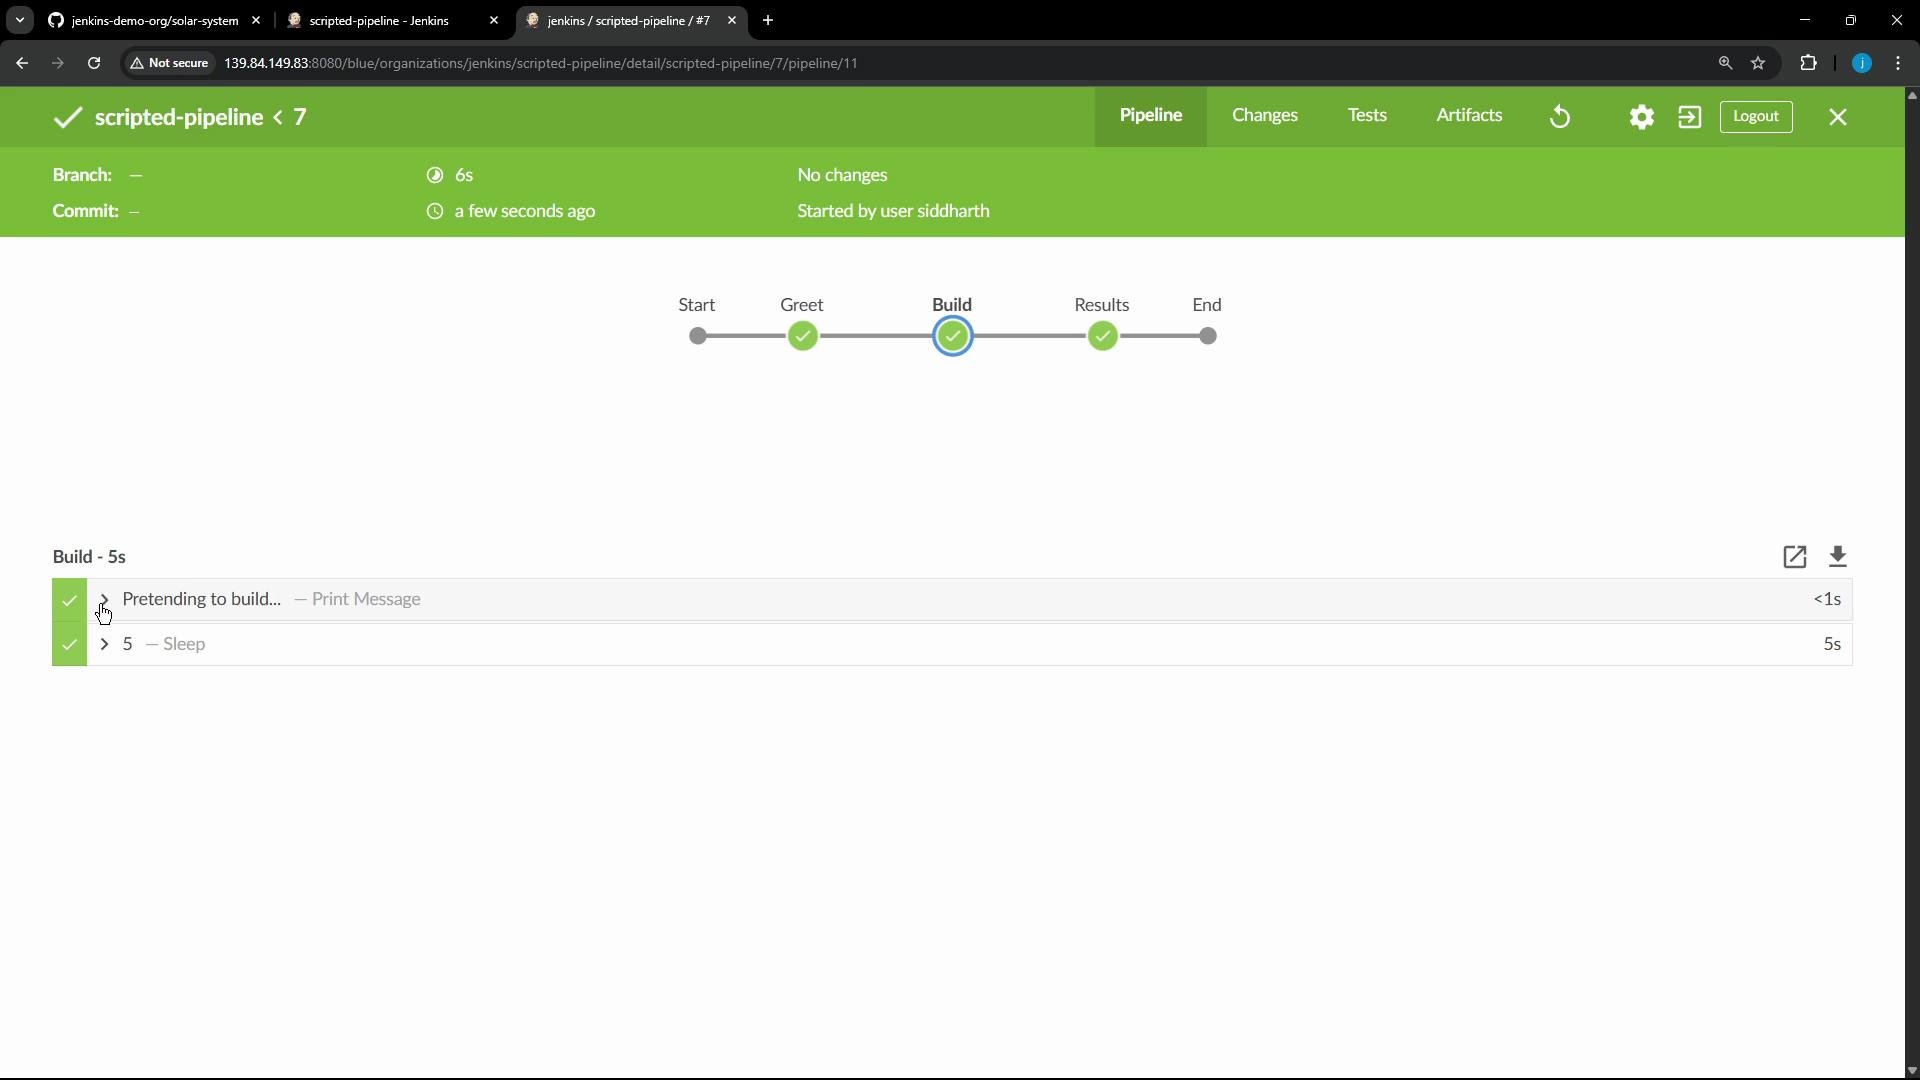Open the tab search dropdown arrow
The image size is (1920, 1080).
click(20, 20)
